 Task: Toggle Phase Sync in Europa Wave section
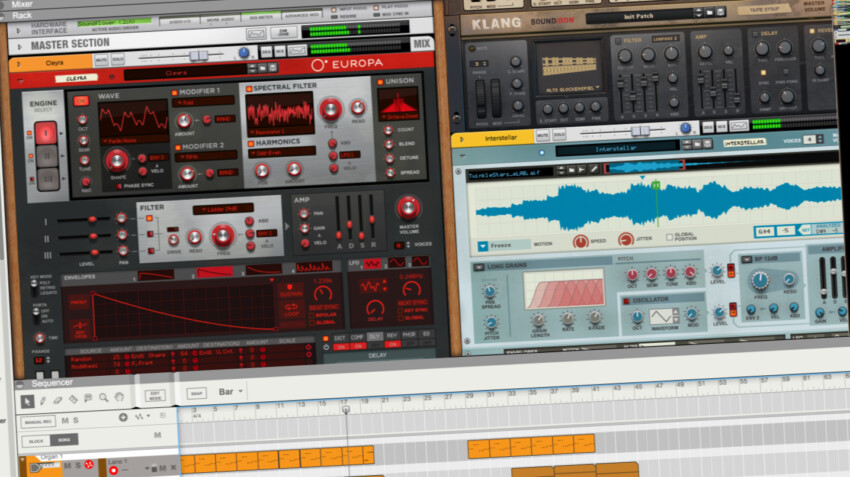119,187
